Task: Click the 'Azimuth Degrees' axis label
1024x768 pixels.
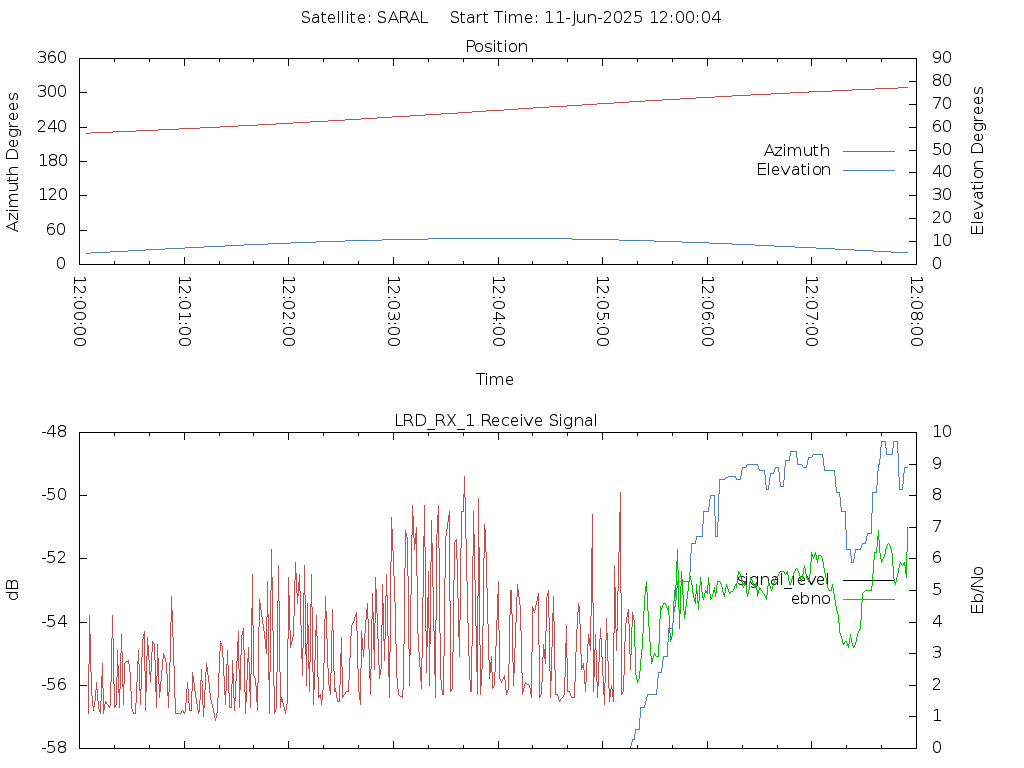Action: point(12,161)
